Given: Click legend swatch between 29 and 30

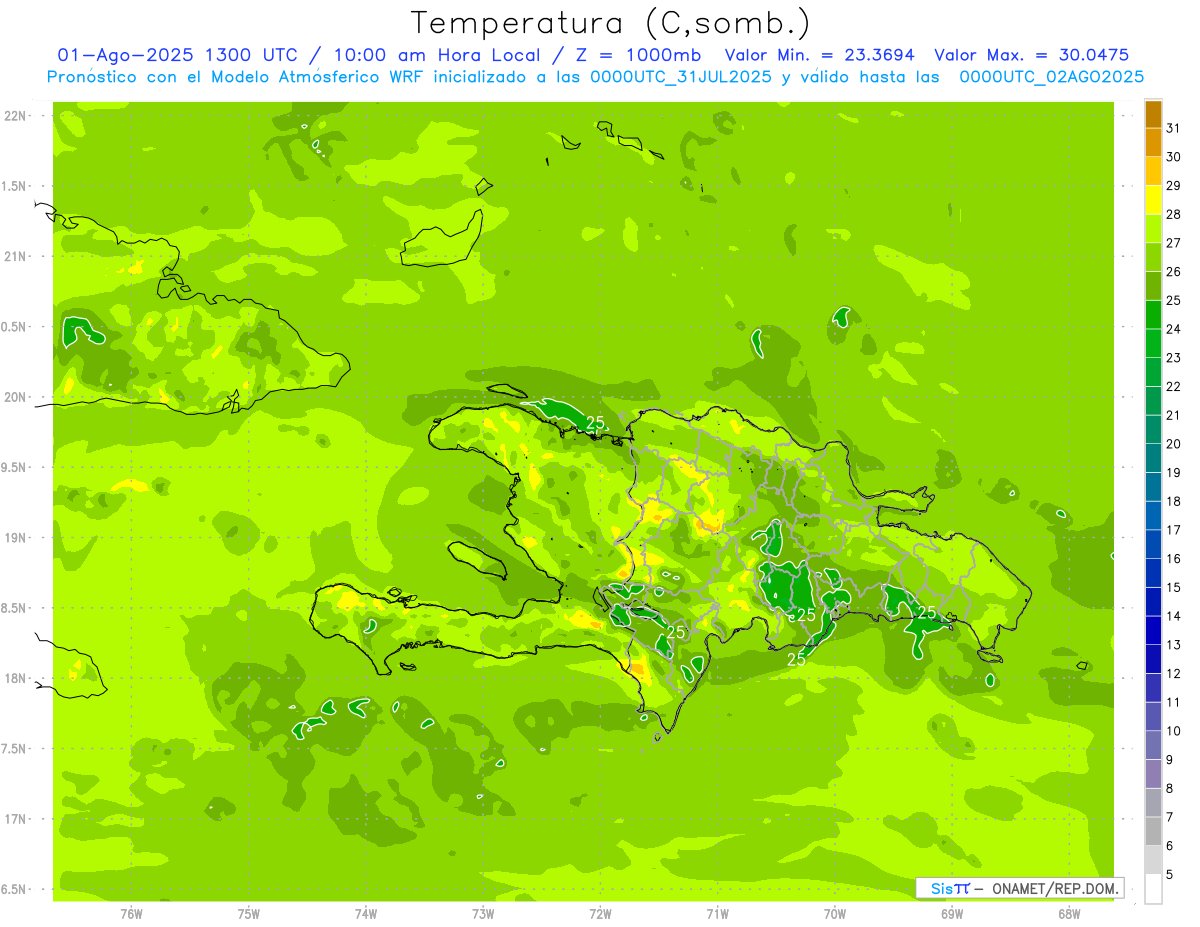Looking at the screenshot, I should pos(1153,171).
